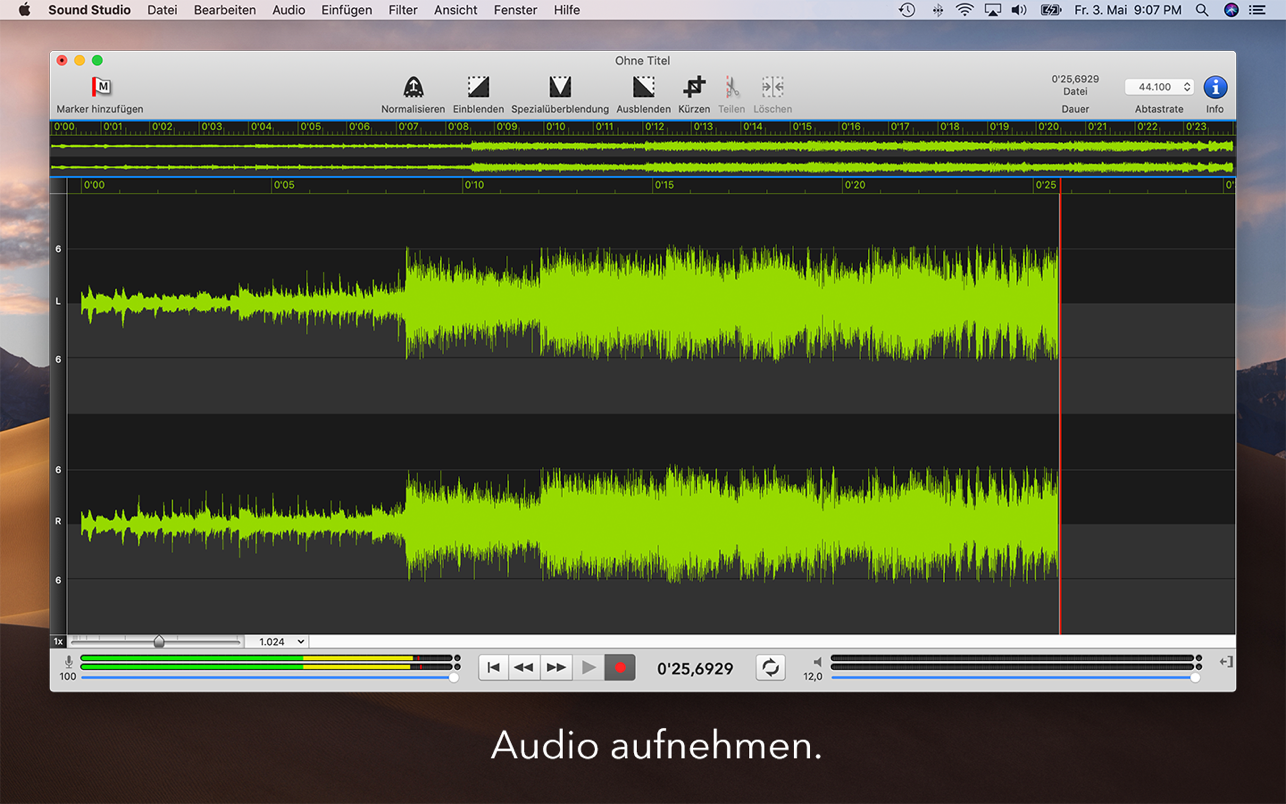
Task: Open the Info panel icon
Action: 1214,87
